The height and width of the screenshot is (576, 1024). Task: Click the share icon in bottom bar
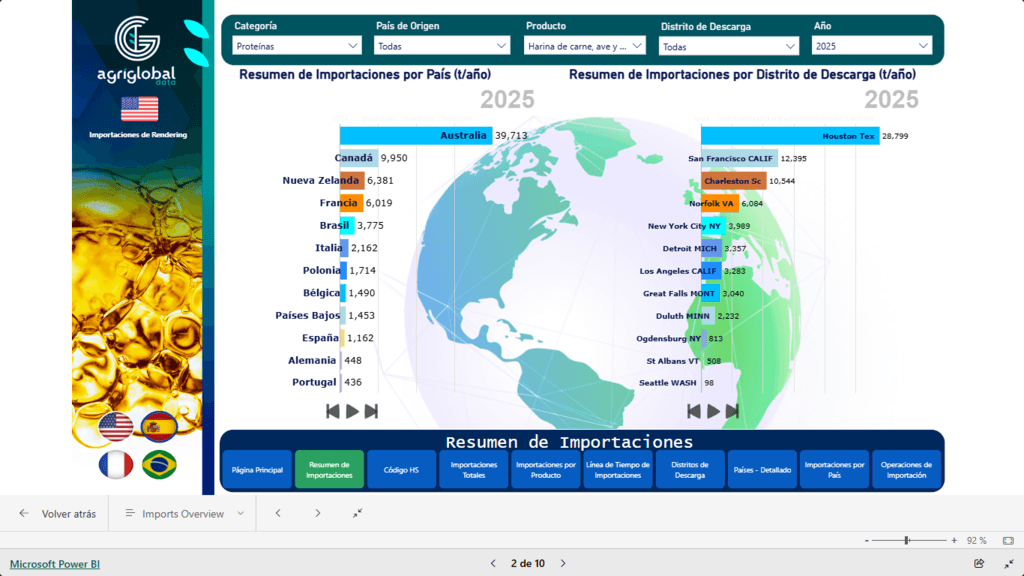coord(979,563)
